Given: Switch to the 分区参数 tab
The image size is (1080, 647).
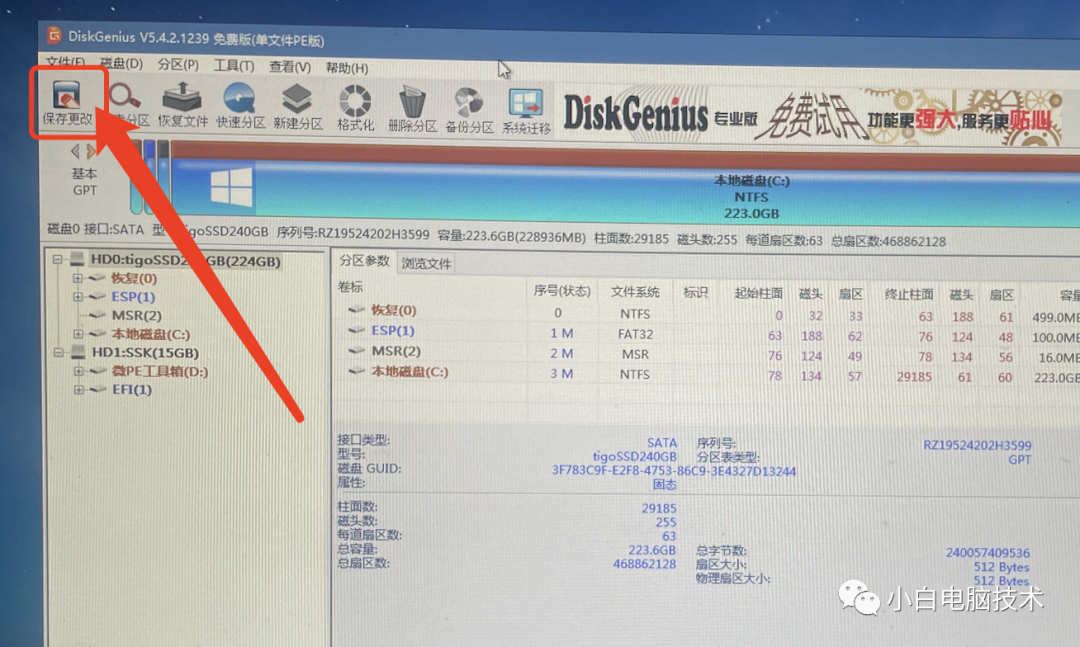Looking at the screenshot, I should [x=364, y=261].
